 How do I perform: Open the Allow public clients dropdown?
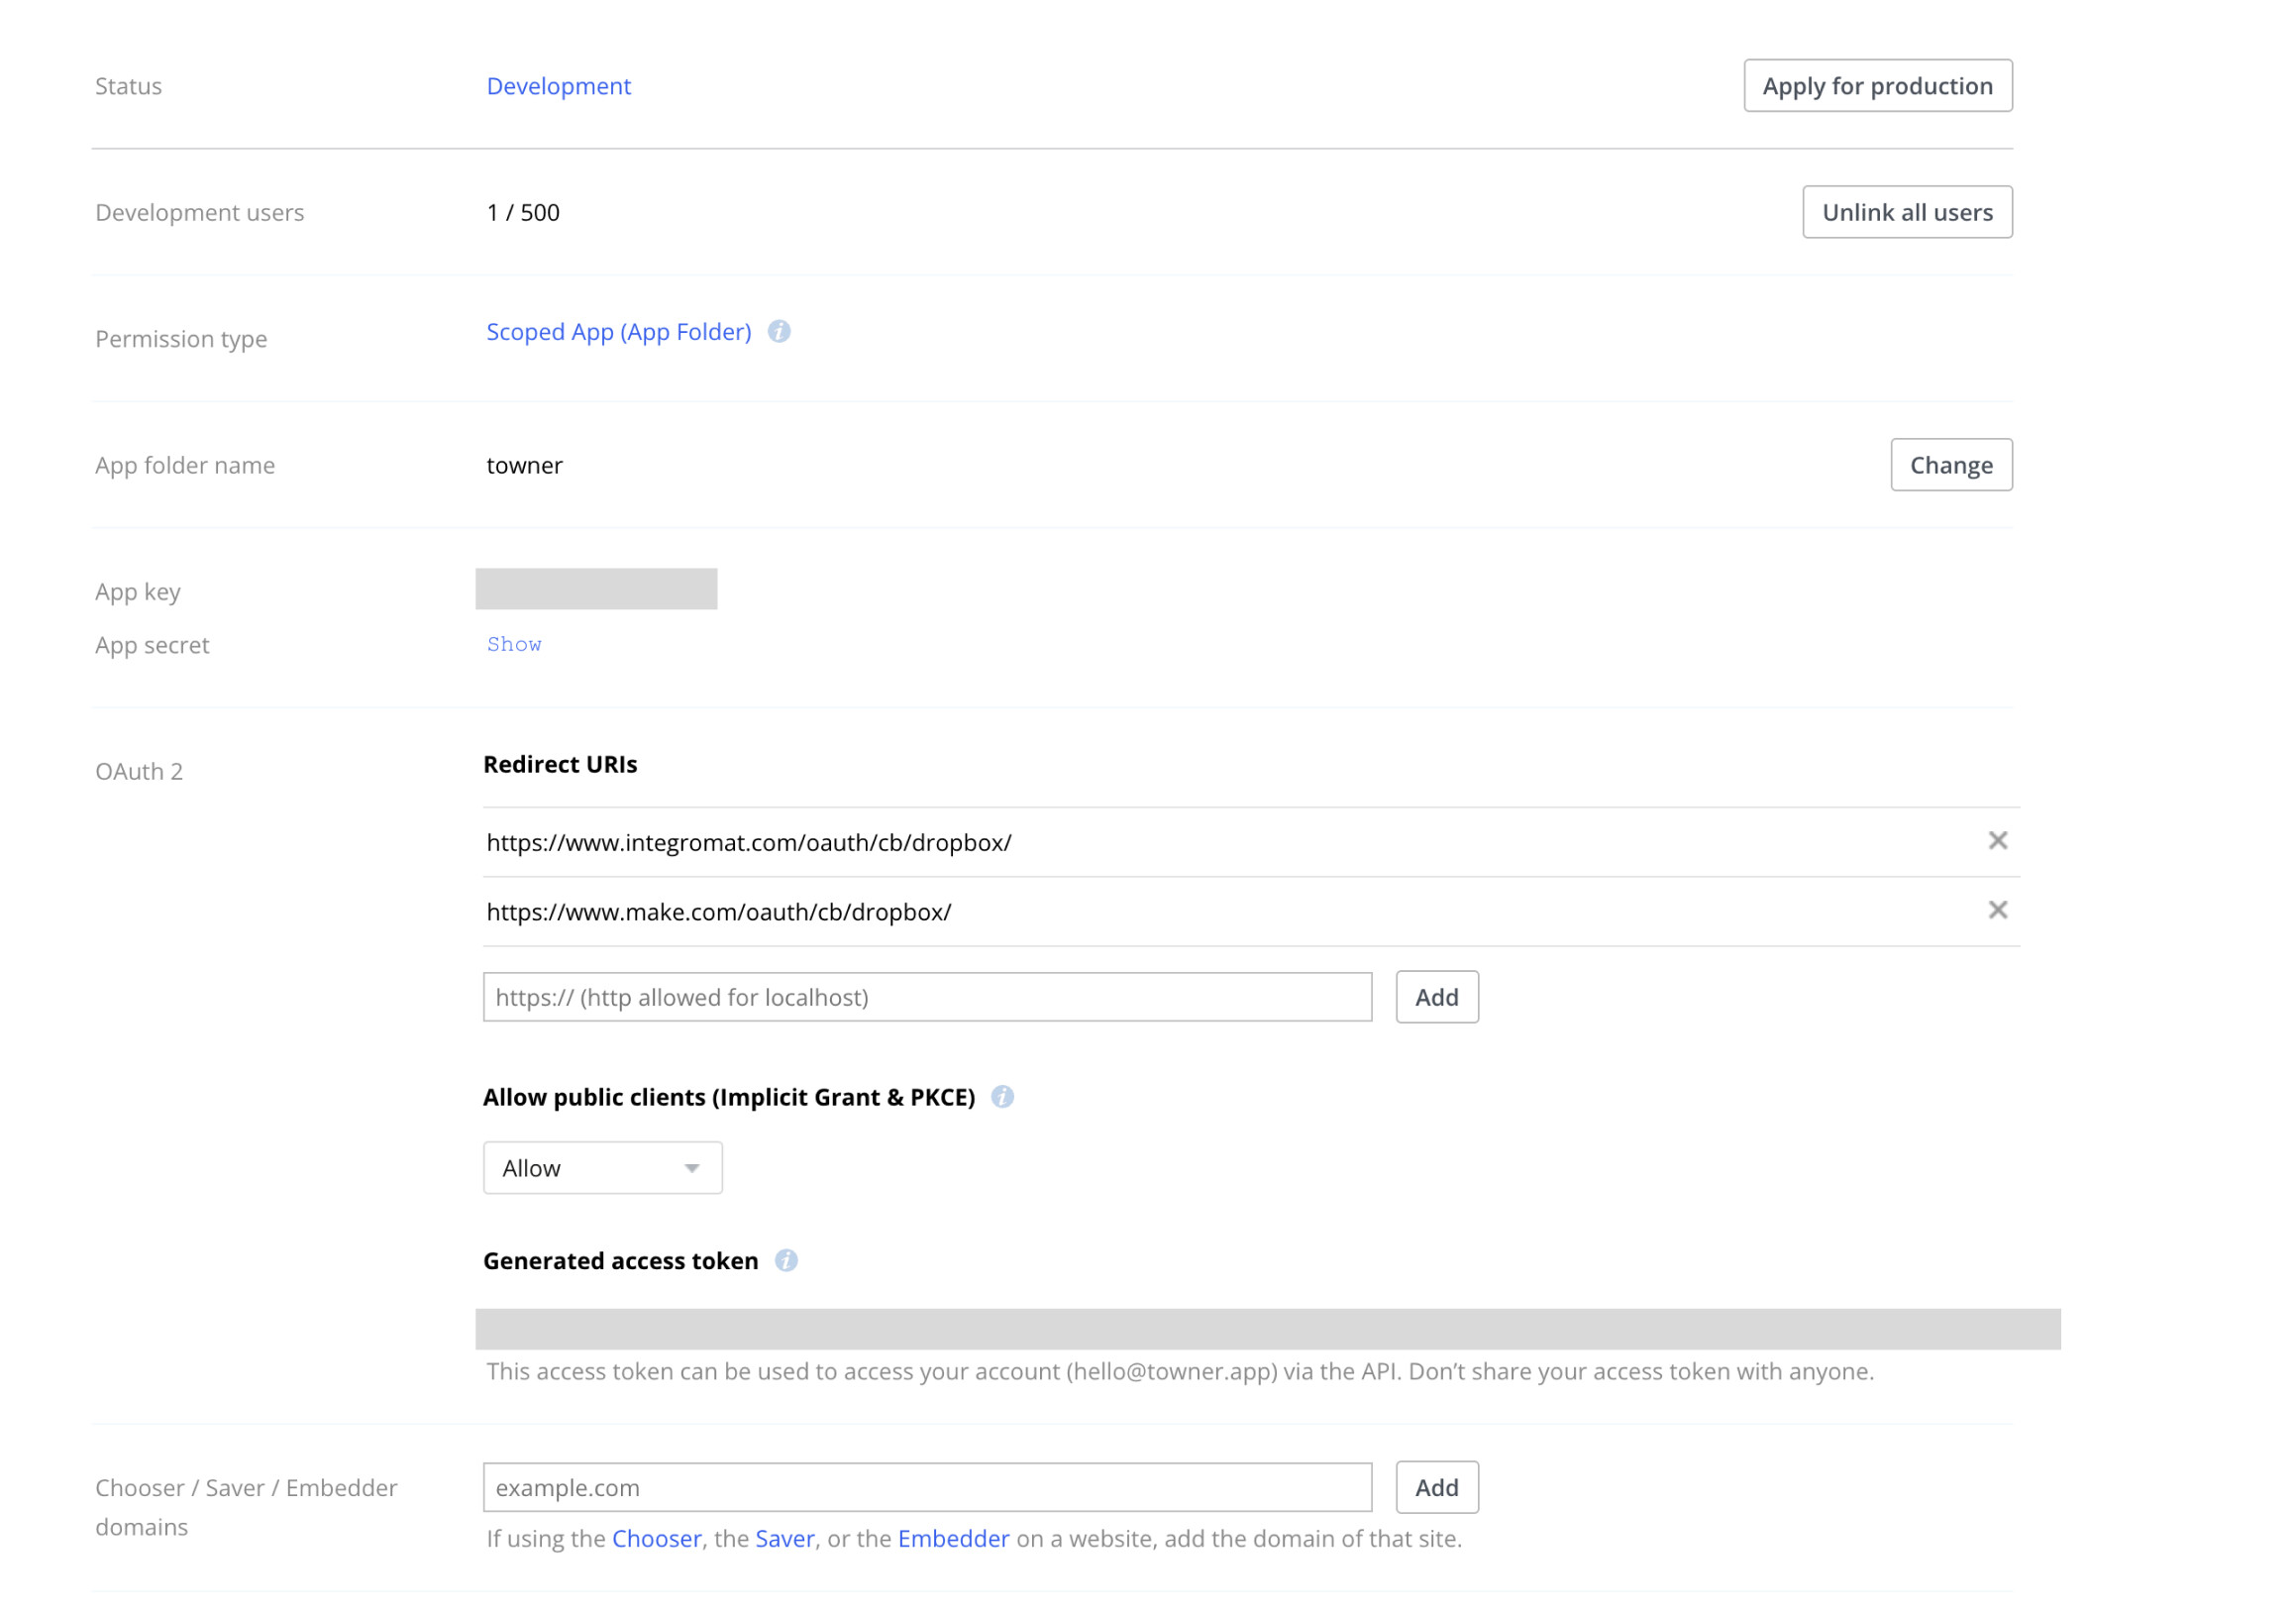coord(602,1168)
